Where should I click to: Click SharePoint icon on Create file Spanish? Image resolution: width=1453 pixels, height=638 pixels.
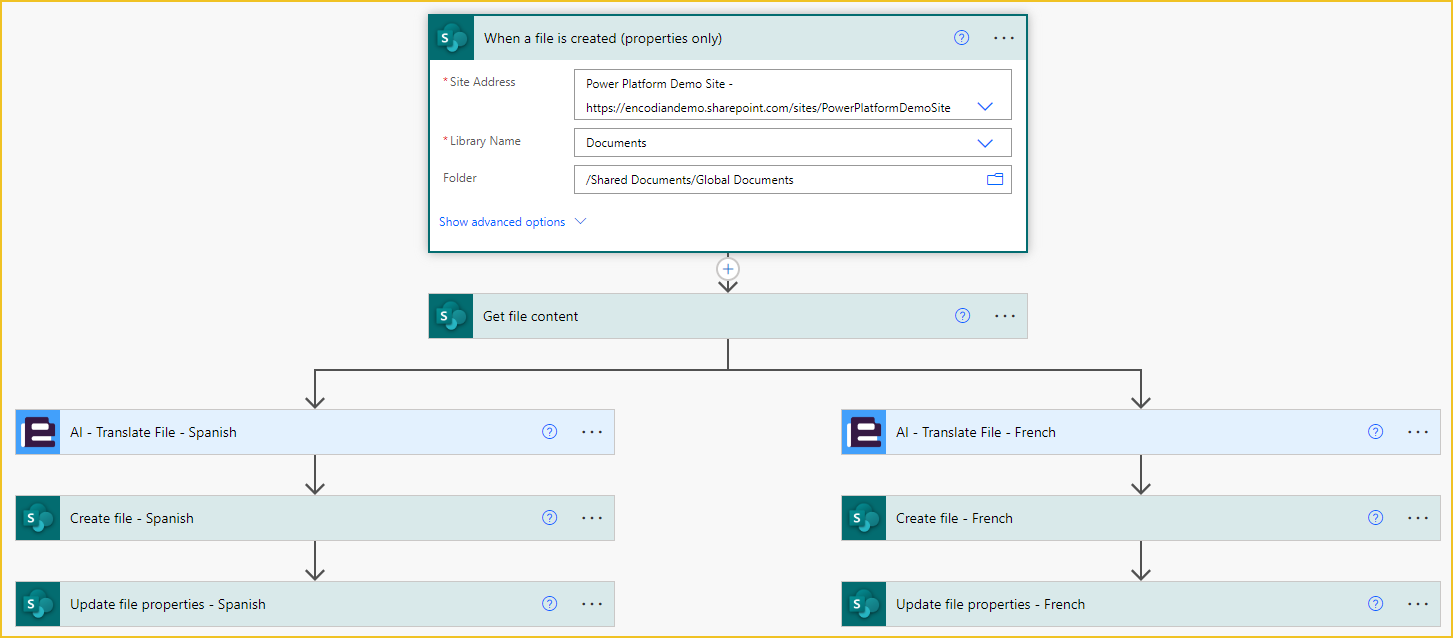[38, 518]
